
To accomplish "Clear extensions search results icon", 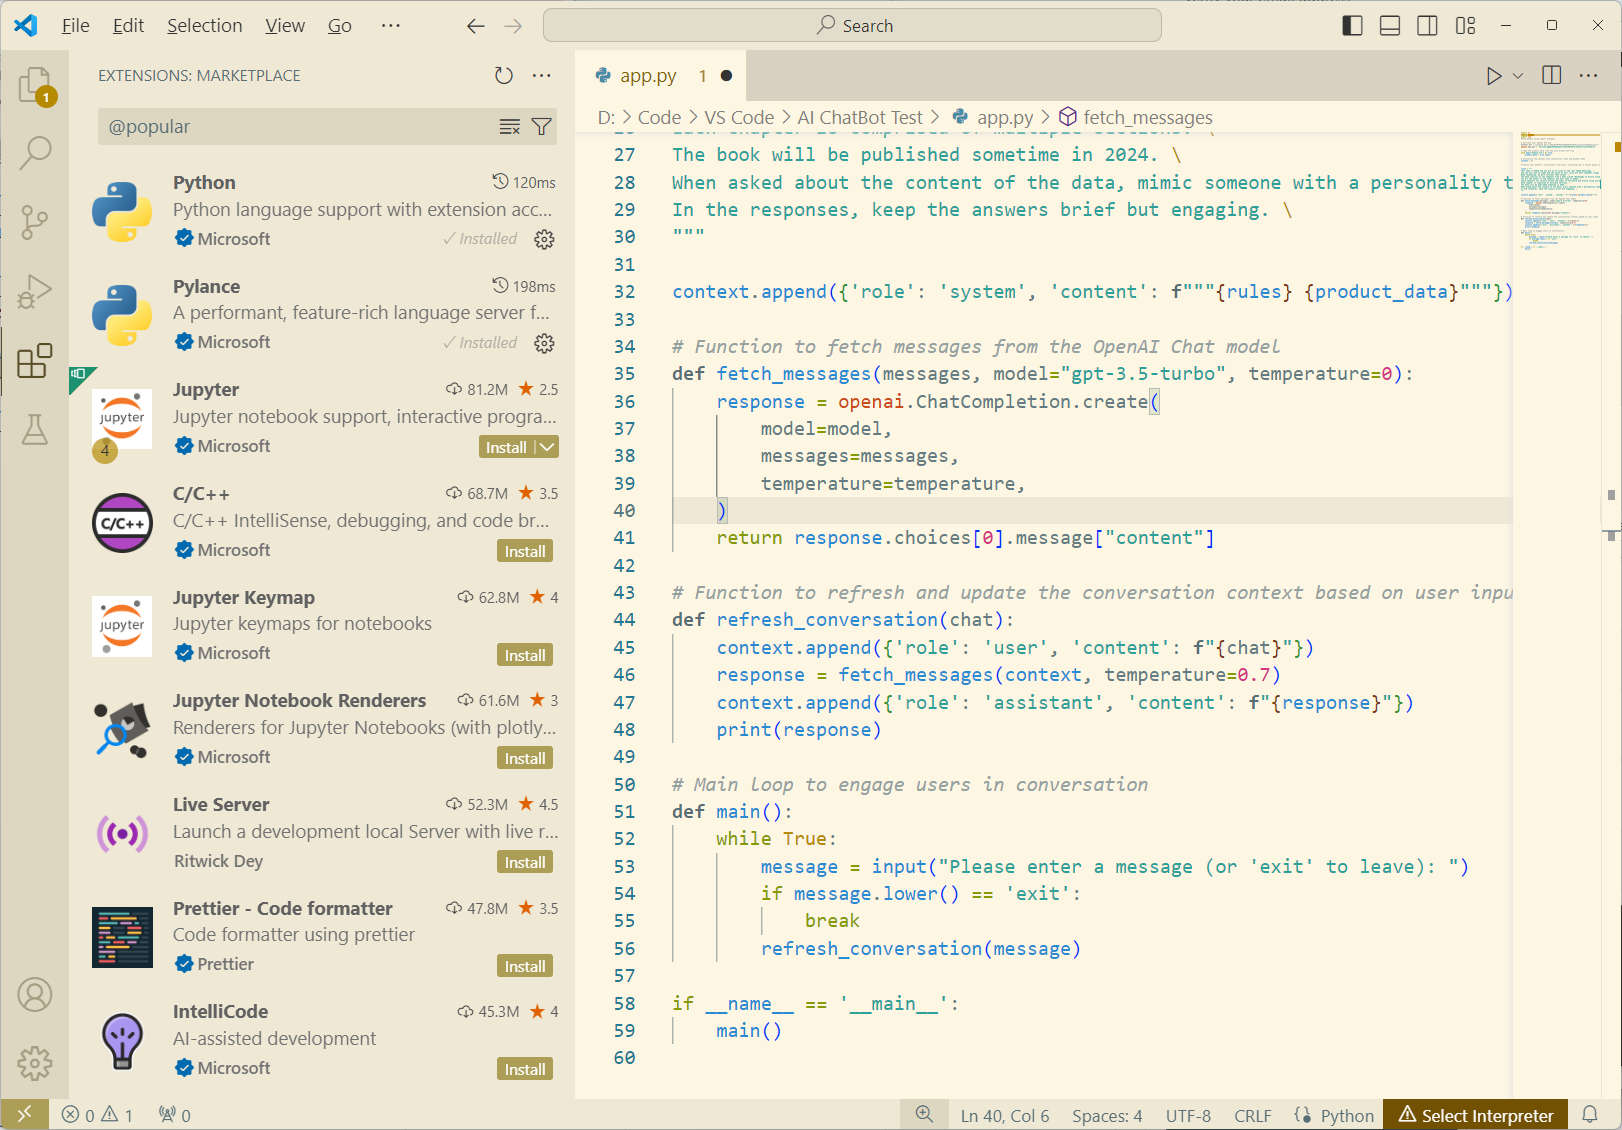I will (x=510, y=127).
